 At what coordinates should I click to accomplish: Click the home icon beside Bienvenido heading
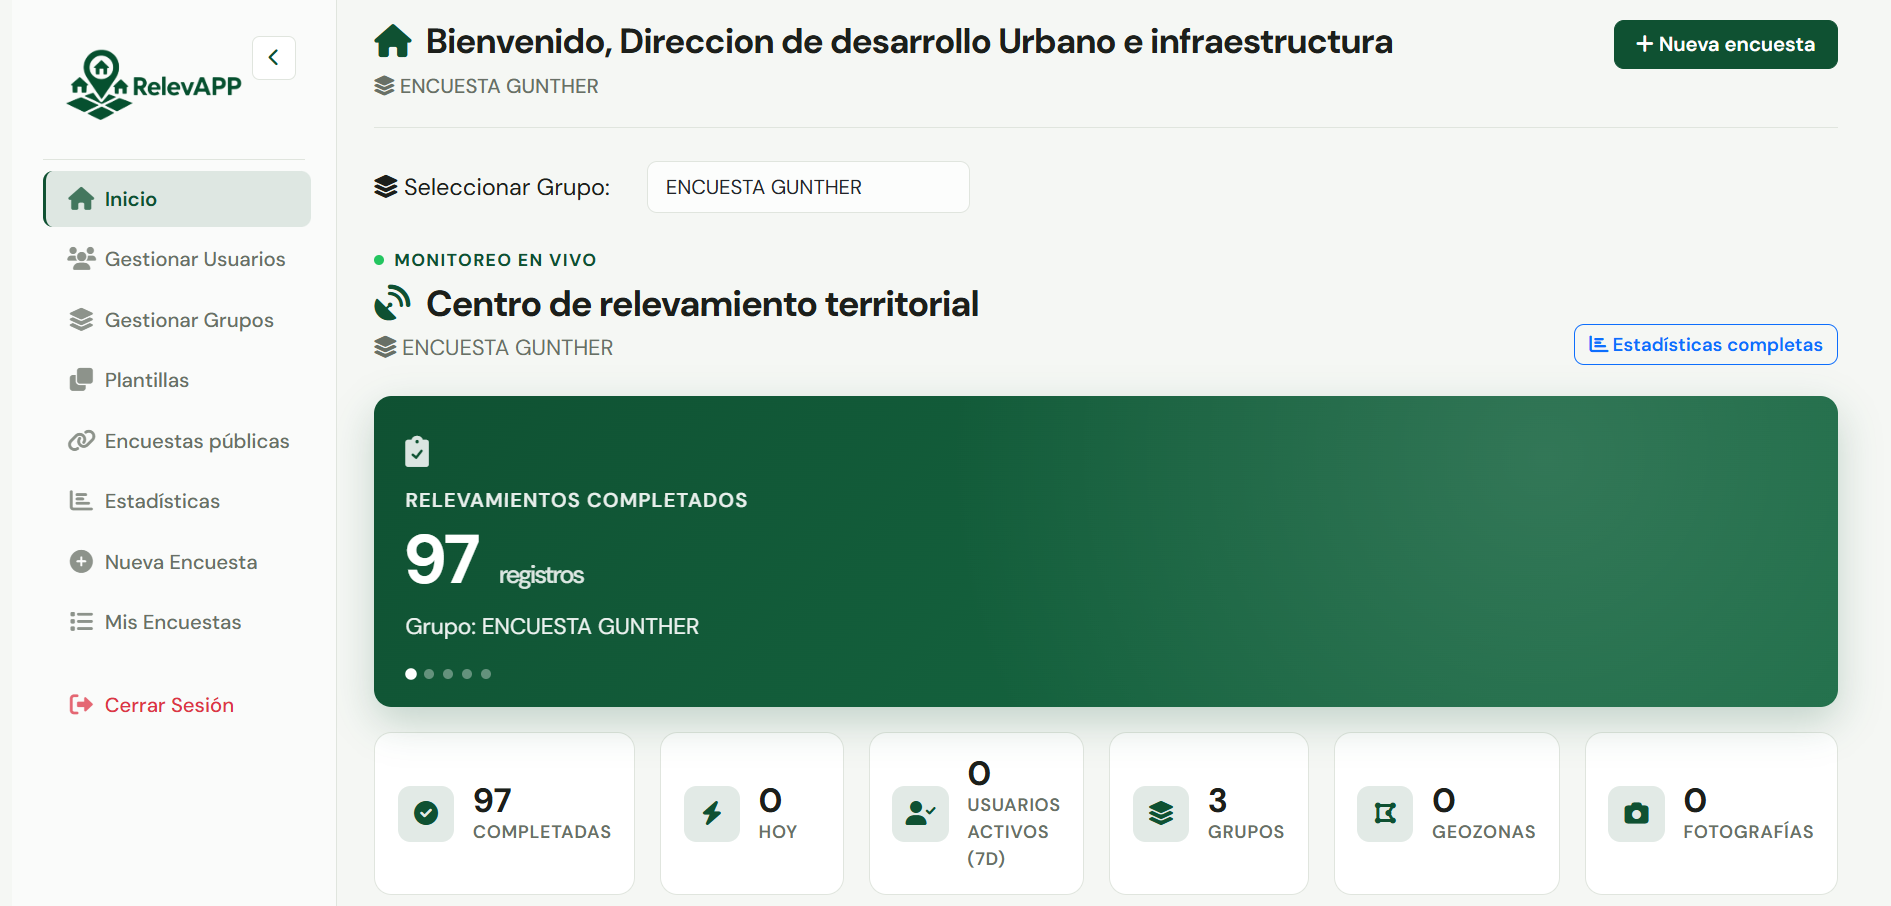click(x=393, y=41)
